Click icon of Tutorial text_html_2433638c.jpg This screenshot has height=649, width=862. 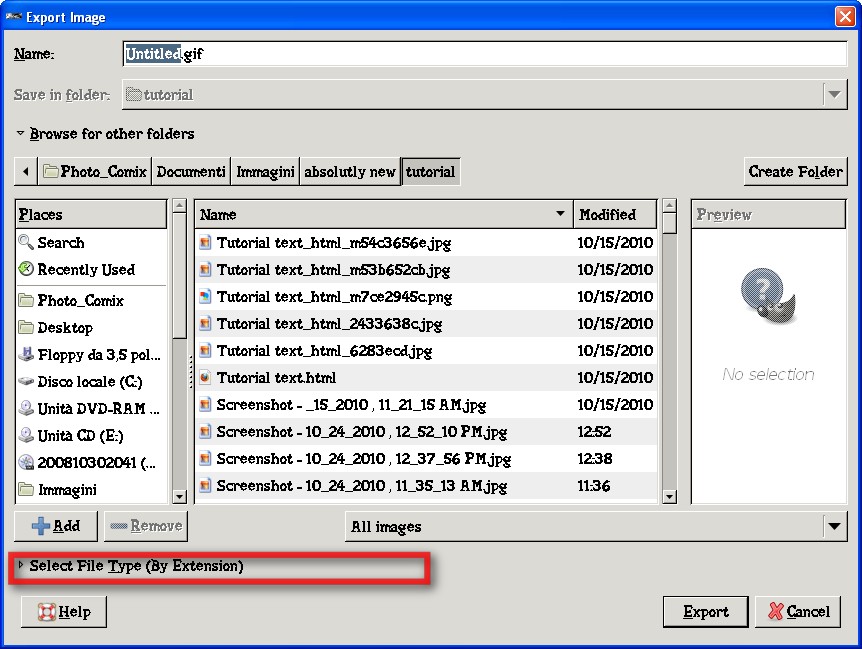click(x=205, y=323)
